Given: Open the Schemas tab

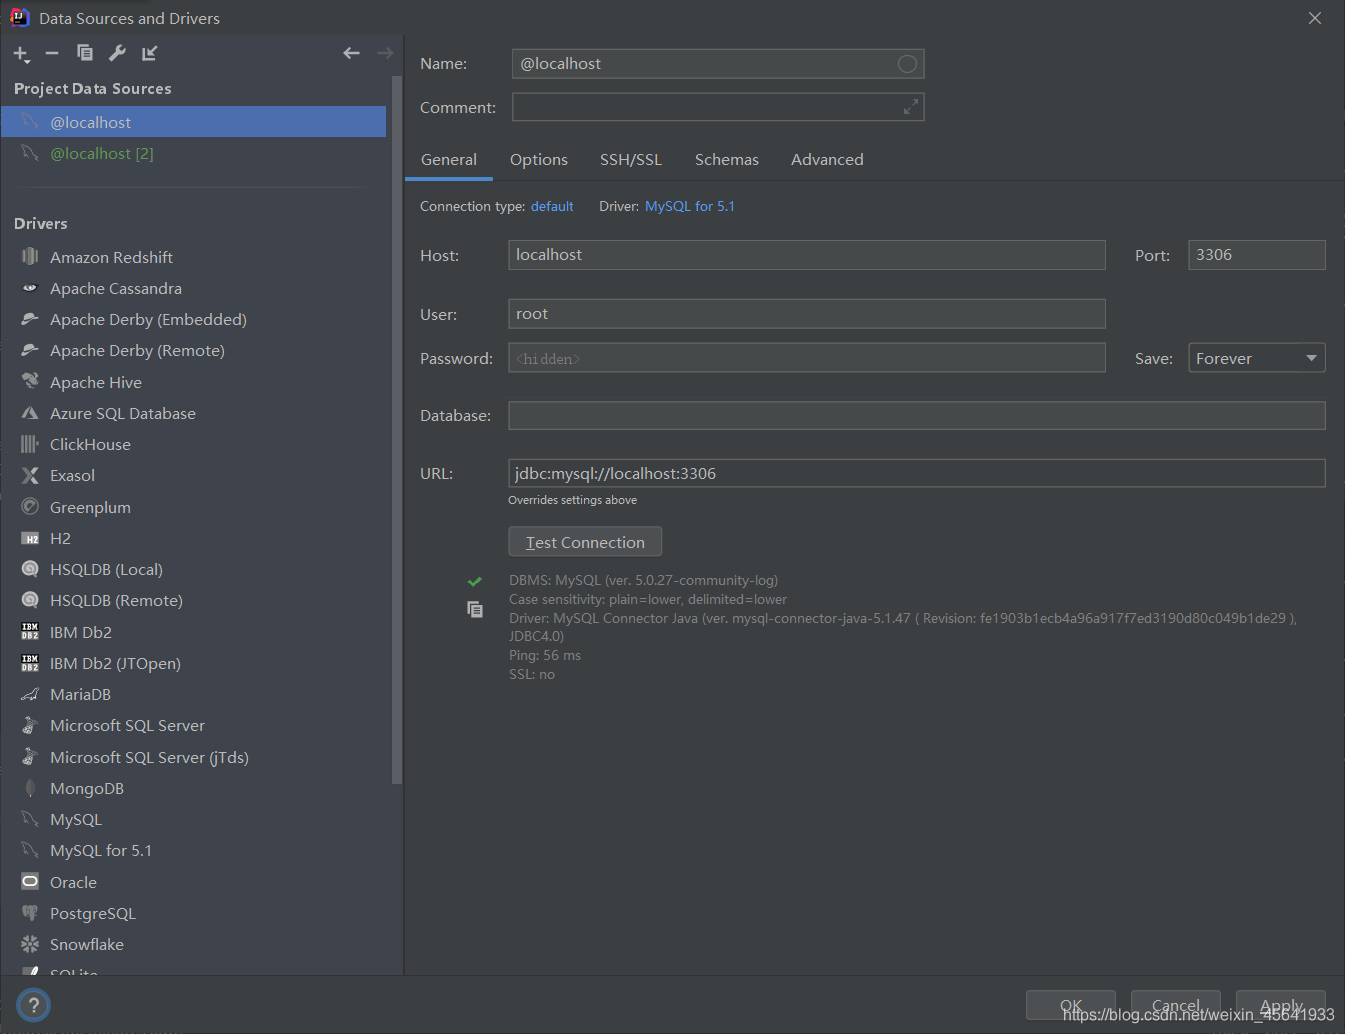Looking at the screenshot, I should click(x=726, y=159).
